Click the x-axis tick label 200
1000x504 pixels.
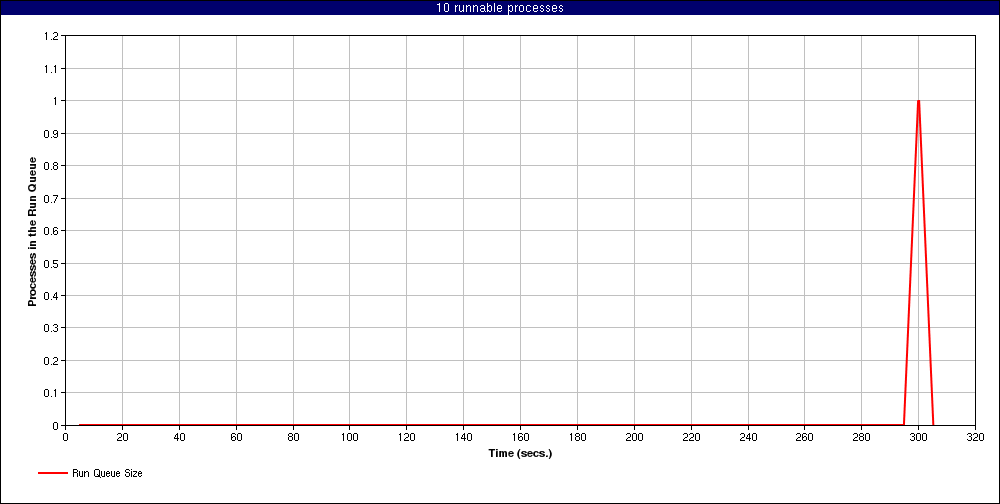pos(634,437)
